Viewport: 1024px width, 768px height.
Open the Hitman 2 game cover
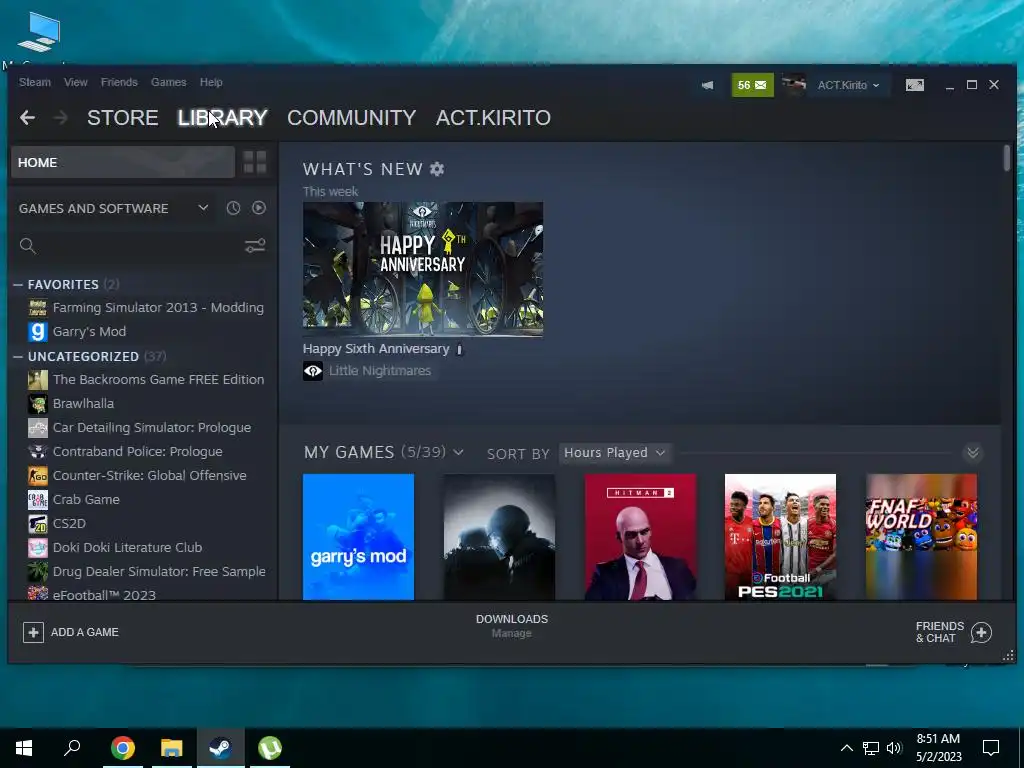pos(640,537)
